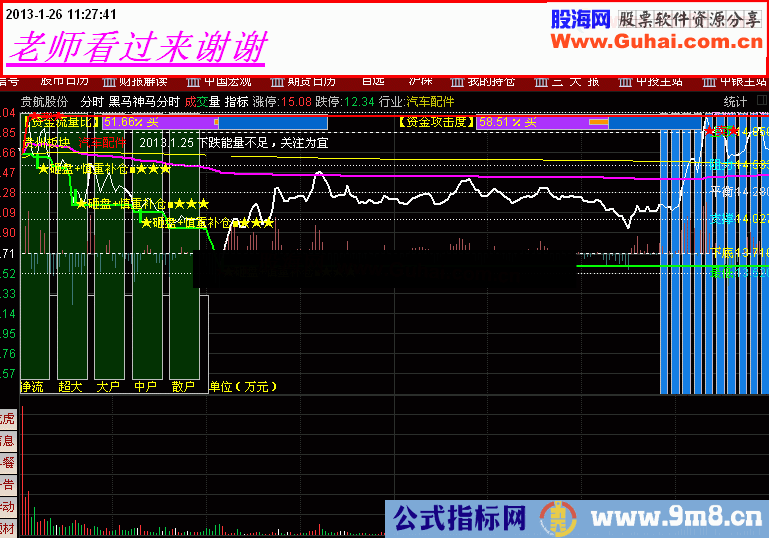Click the 单位(万元) unit label
Viewport: 769px width, 538px height.
point(243,386)
